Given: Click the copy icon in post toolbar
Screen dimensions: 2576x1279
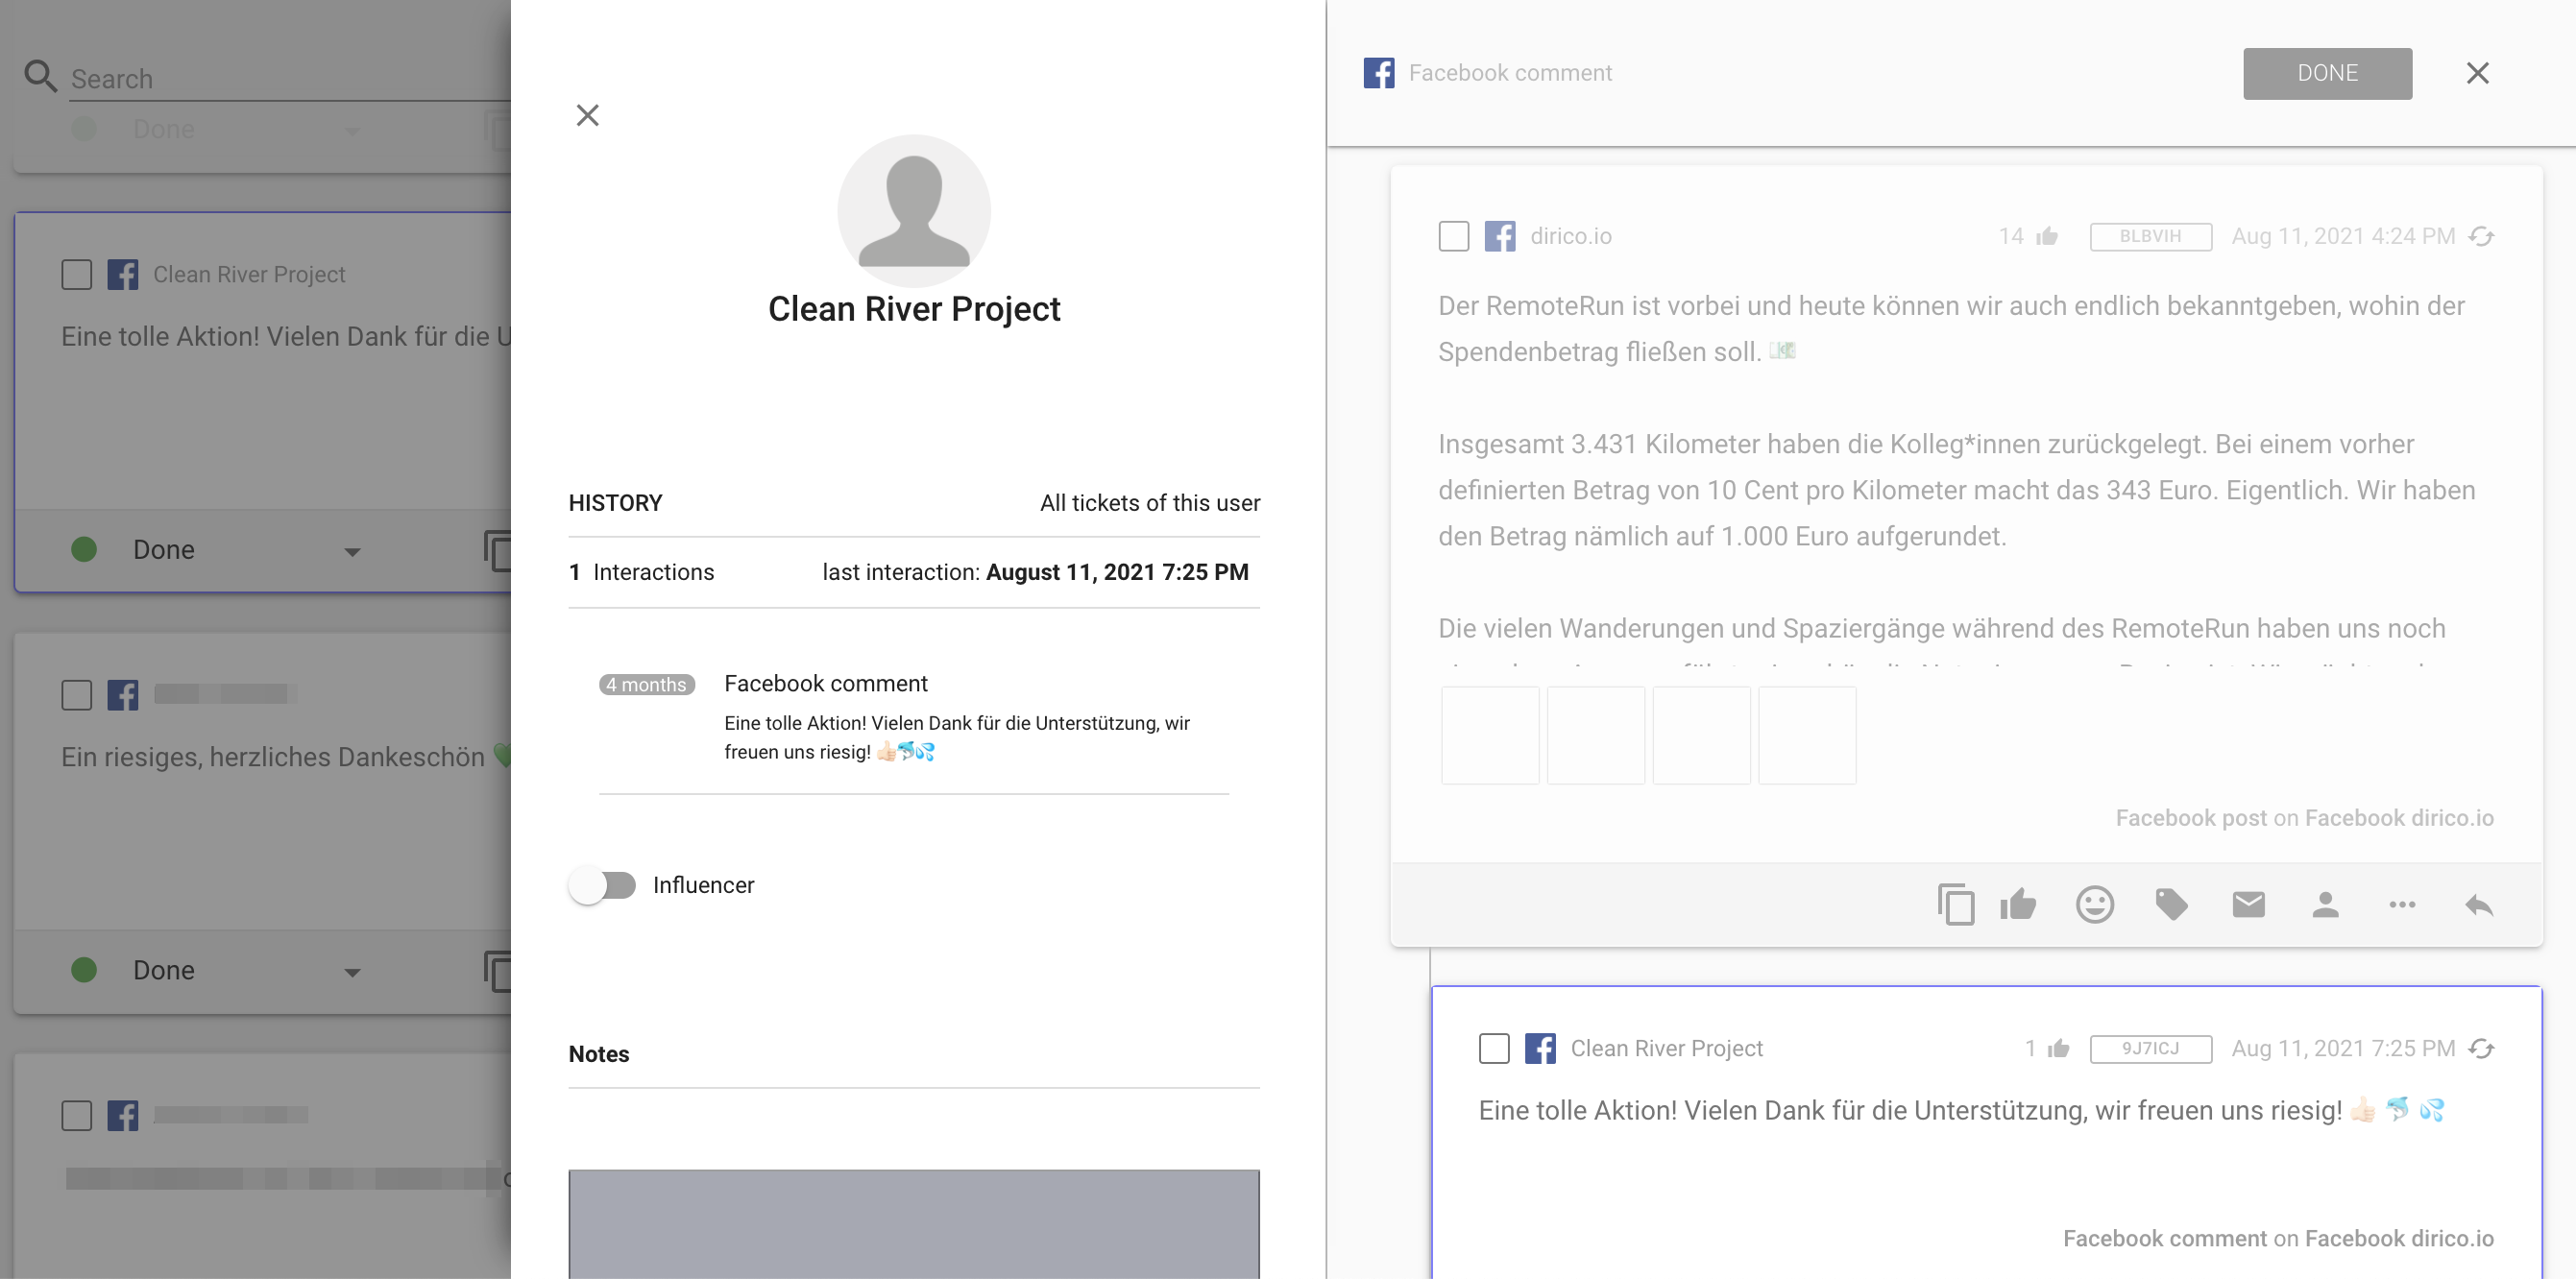Looking at the screenshot, I should pos(1955,905).
